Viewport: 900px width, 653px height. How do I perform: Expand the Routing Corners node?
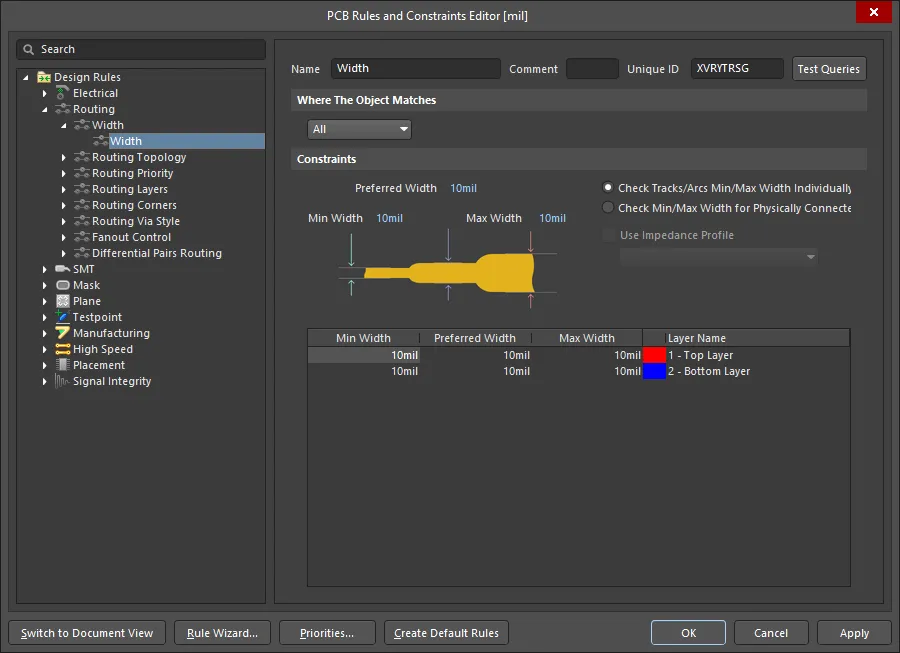coord(64,205)
